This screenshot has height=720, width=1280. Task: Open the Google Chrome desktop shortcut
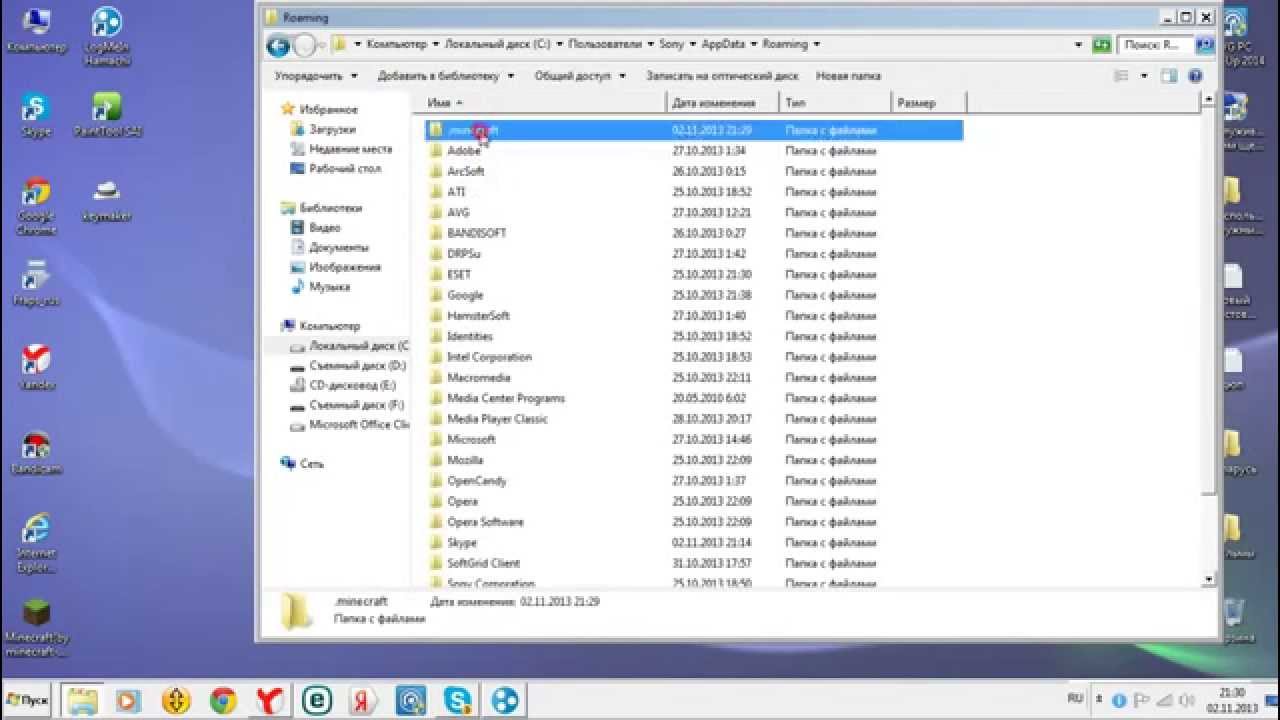[36, 205]
